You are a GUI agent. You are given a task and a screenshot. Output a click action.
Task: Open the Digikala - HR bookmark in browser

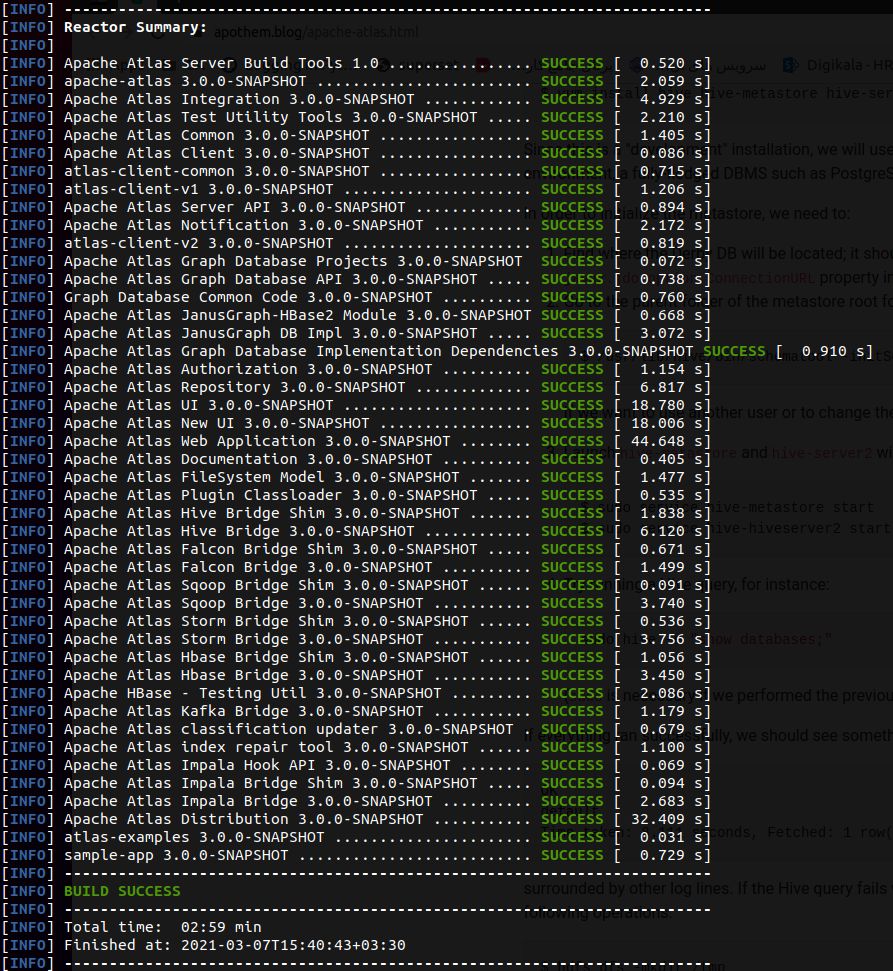click(838, 65)
